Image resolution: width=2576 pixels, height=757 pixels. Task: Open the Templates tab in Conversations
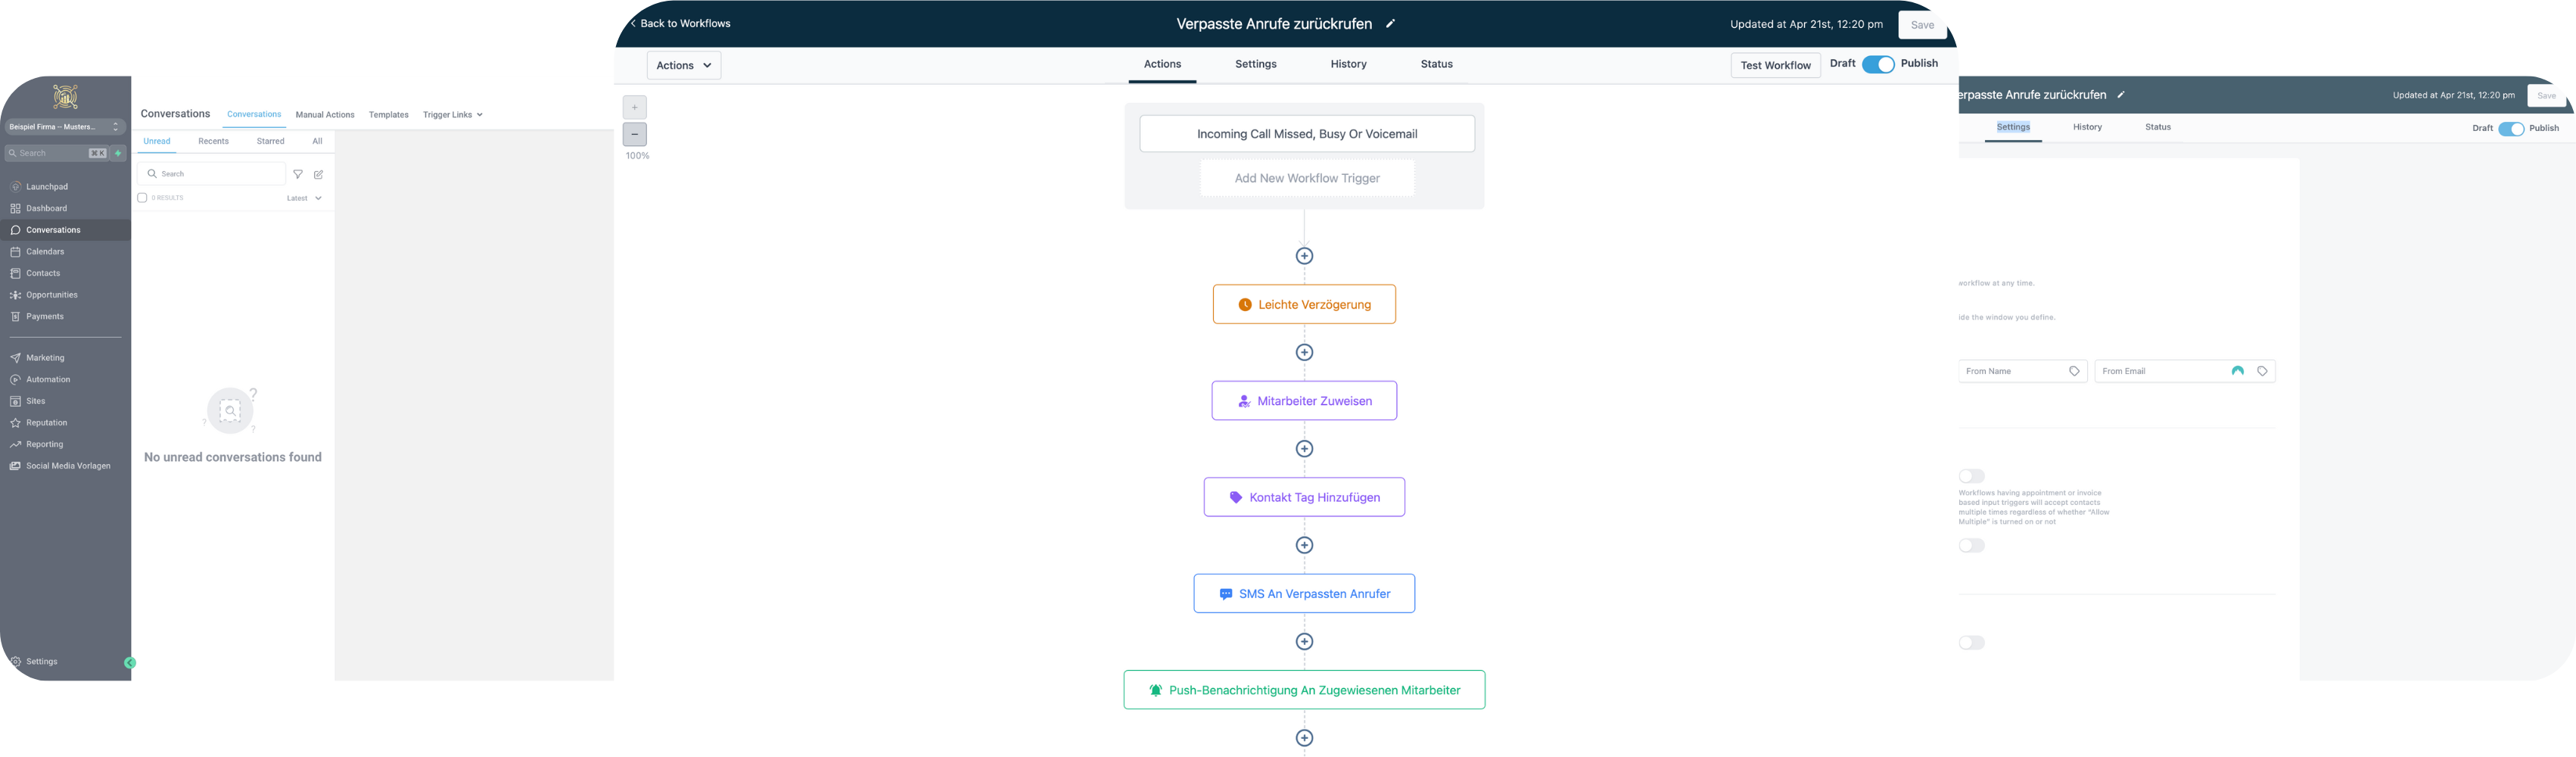click(388, 115)
